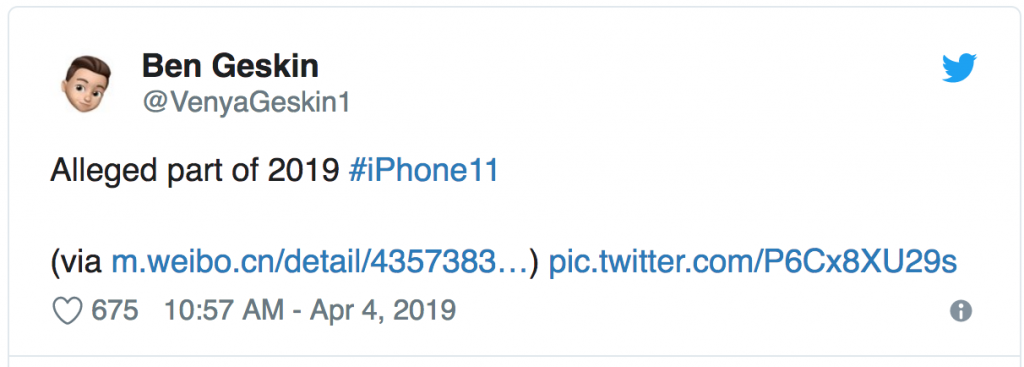Open Twitter via the blue bird logo
This screenshot has width=1024, height=367.
959,69
